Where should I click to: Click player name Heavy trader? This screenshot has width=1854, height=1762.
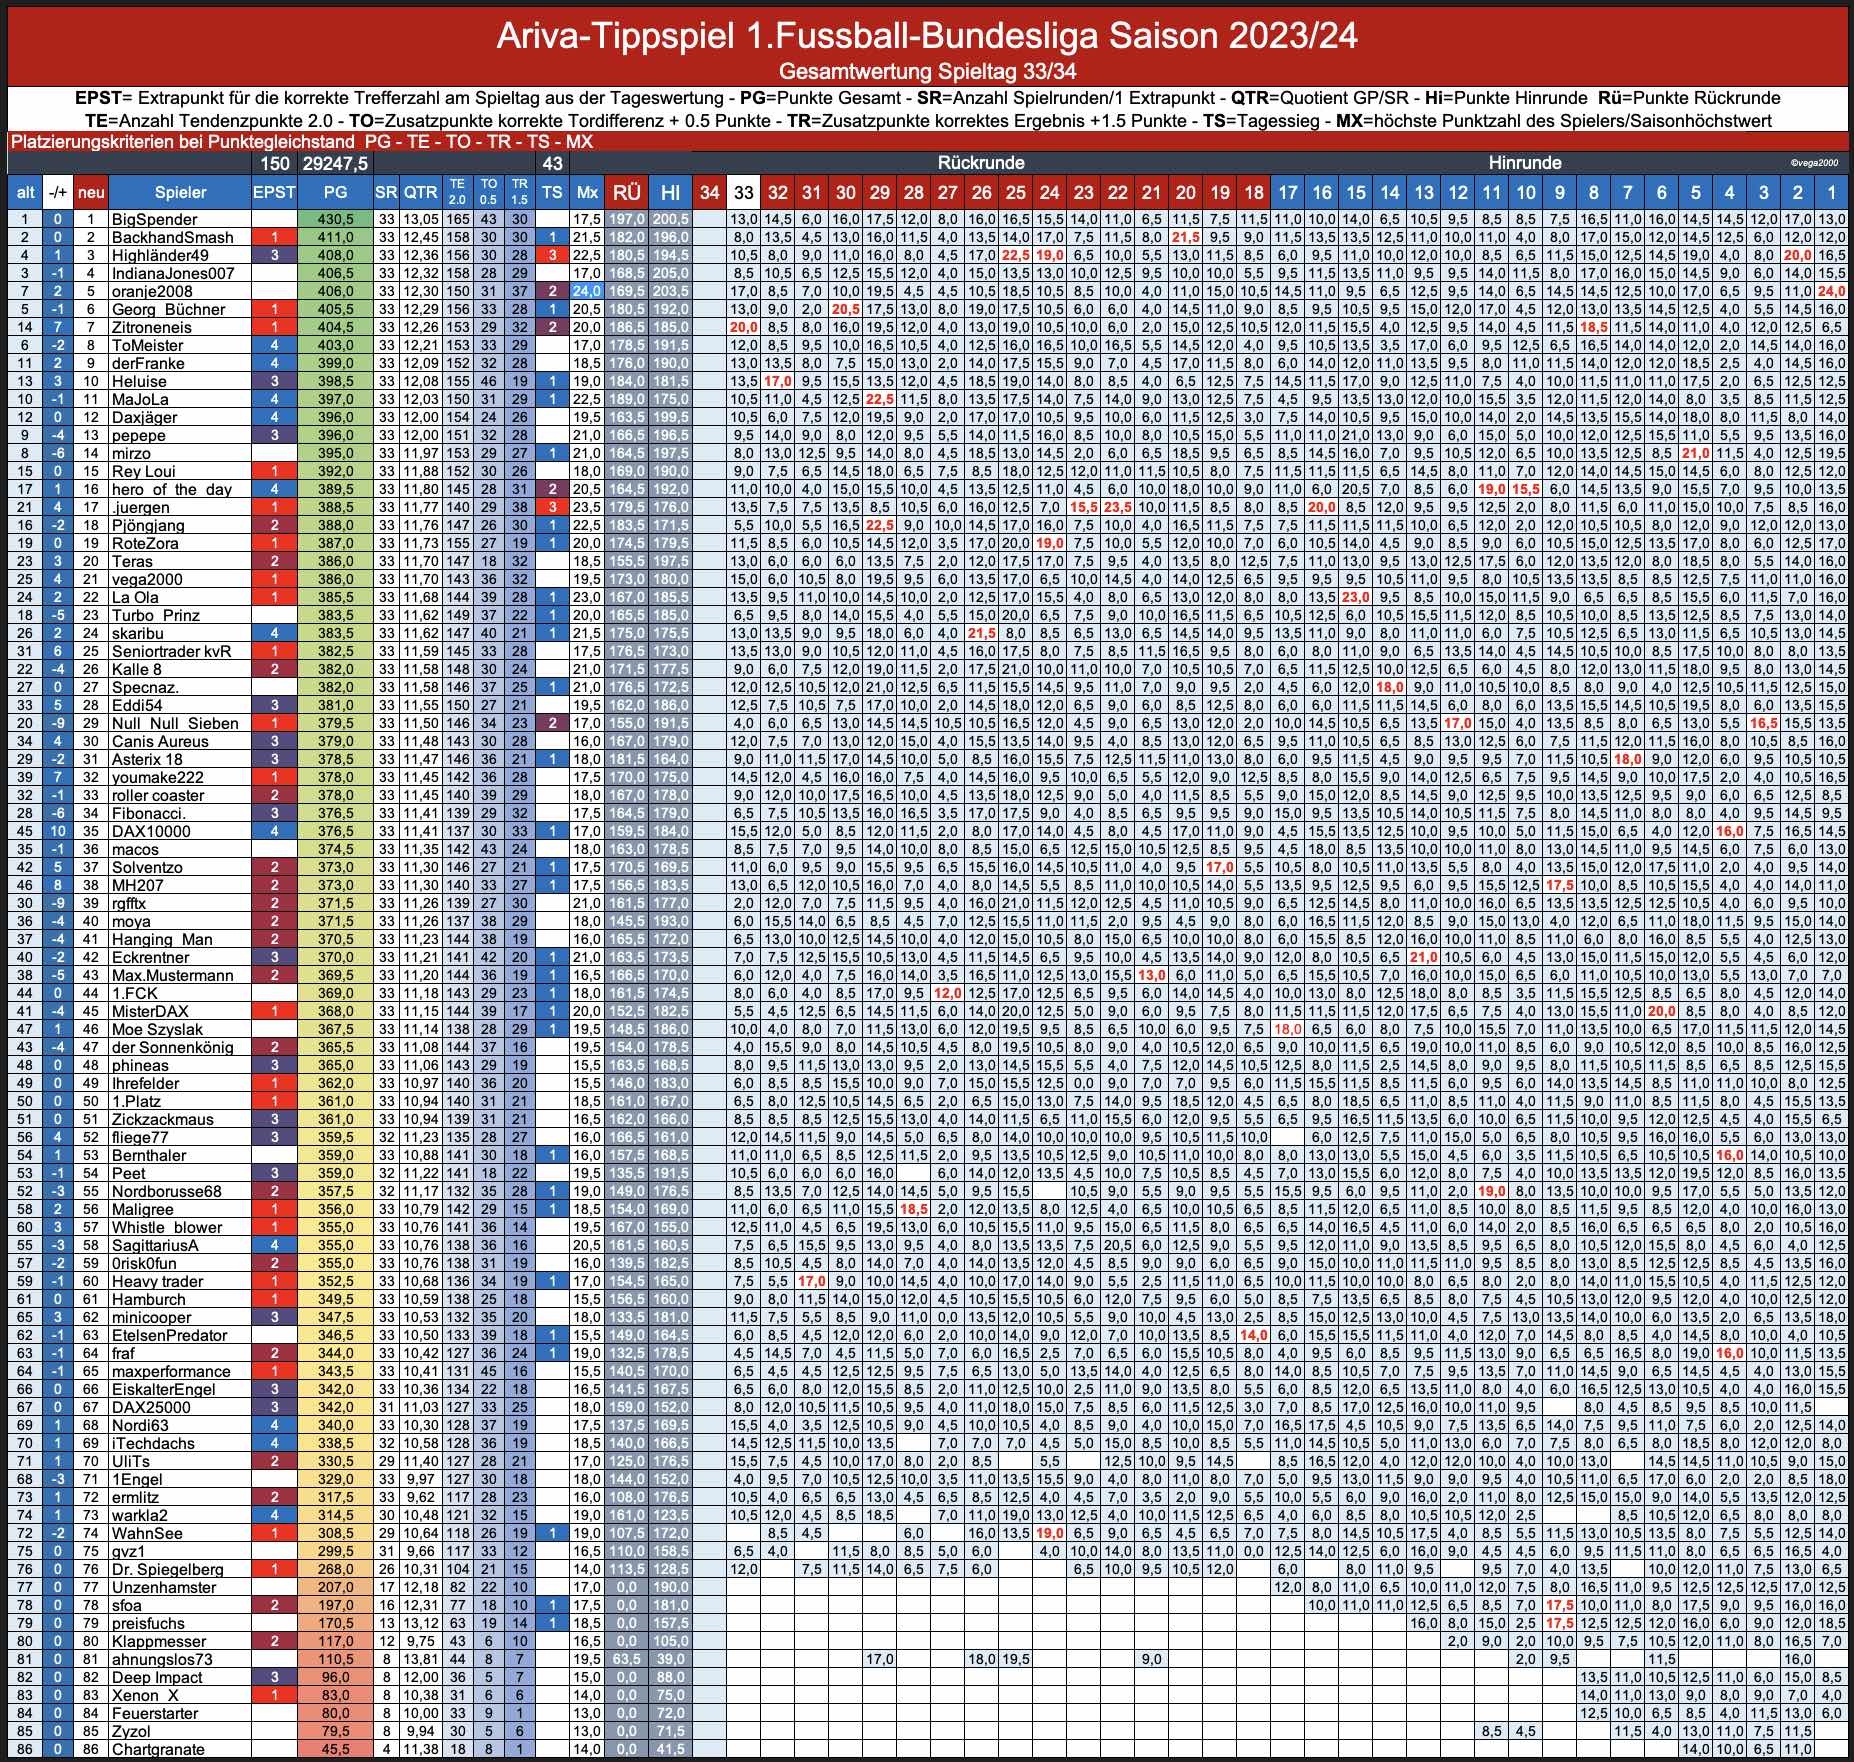(x=157, y=1281)
